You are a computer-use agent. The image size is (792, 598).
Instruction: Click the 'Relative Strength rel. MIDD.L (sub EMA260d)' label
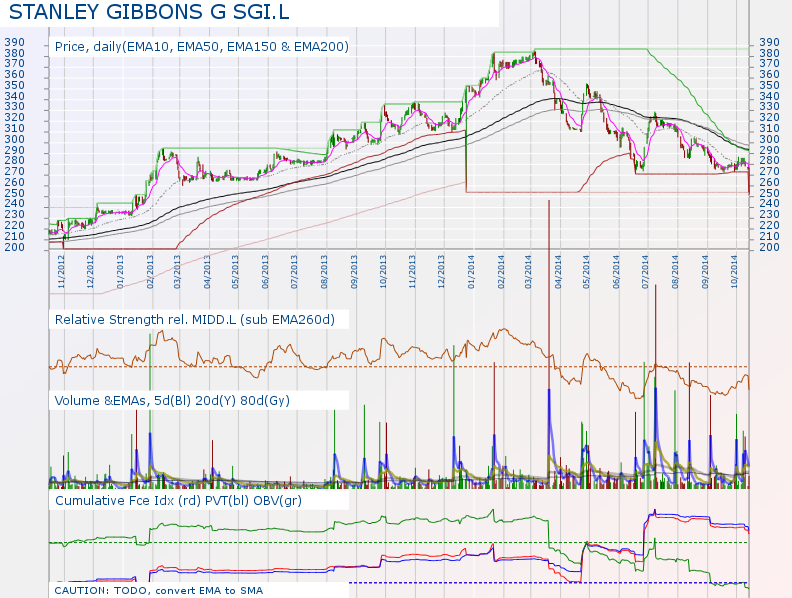[194, 320]
